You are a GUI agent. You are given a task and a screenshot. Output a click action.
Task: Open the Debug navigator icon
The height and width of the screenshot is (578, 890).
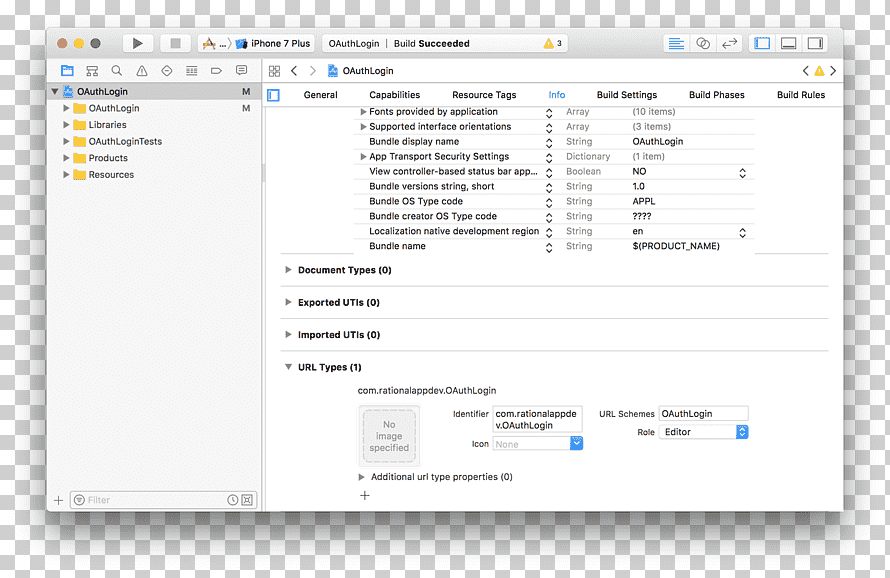click(x=191, y=70)
